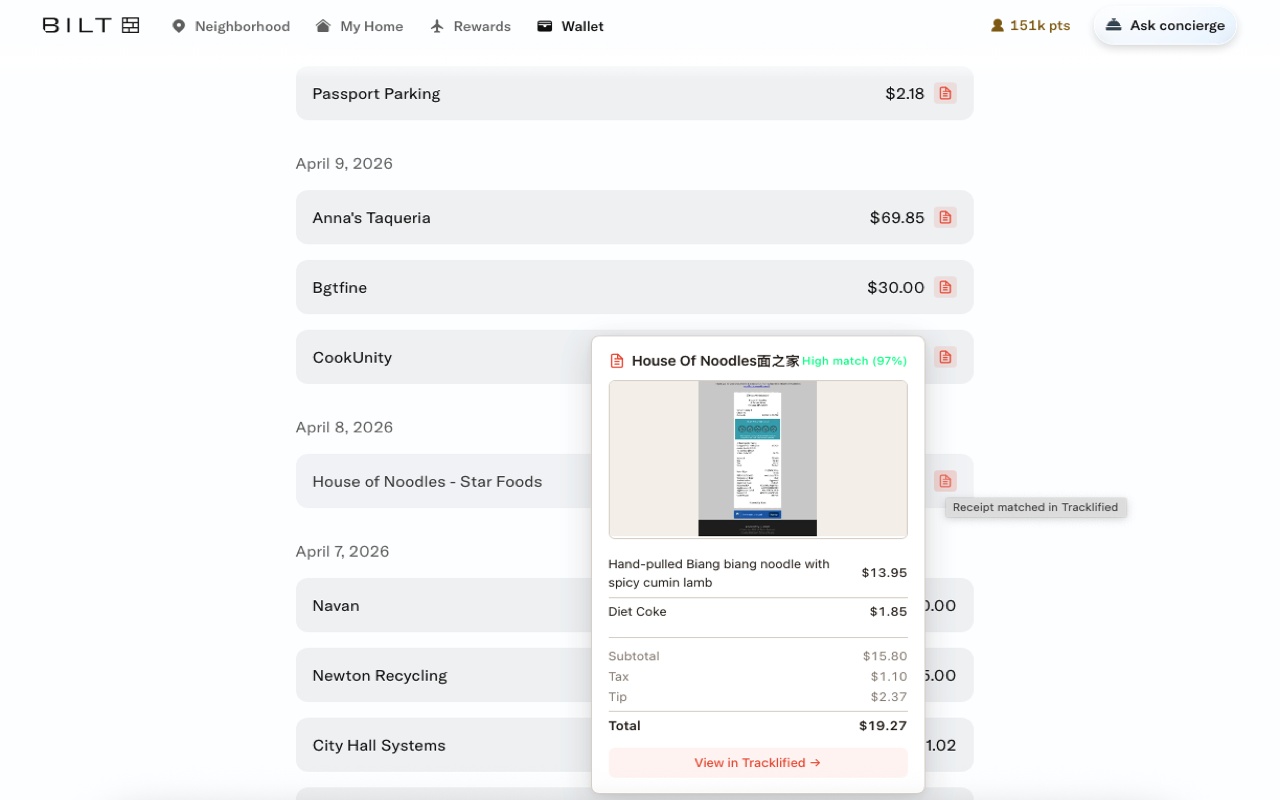Viewport: 1280px width, 800px height.
Task: Go to the Rewards tab
Action: (x=470, y=26)
